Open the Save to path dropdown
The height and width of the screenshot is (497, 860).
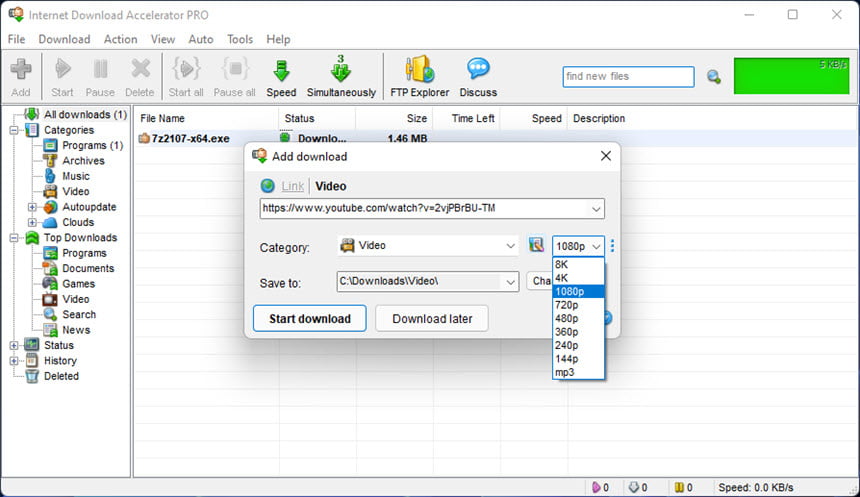point(510,282)
